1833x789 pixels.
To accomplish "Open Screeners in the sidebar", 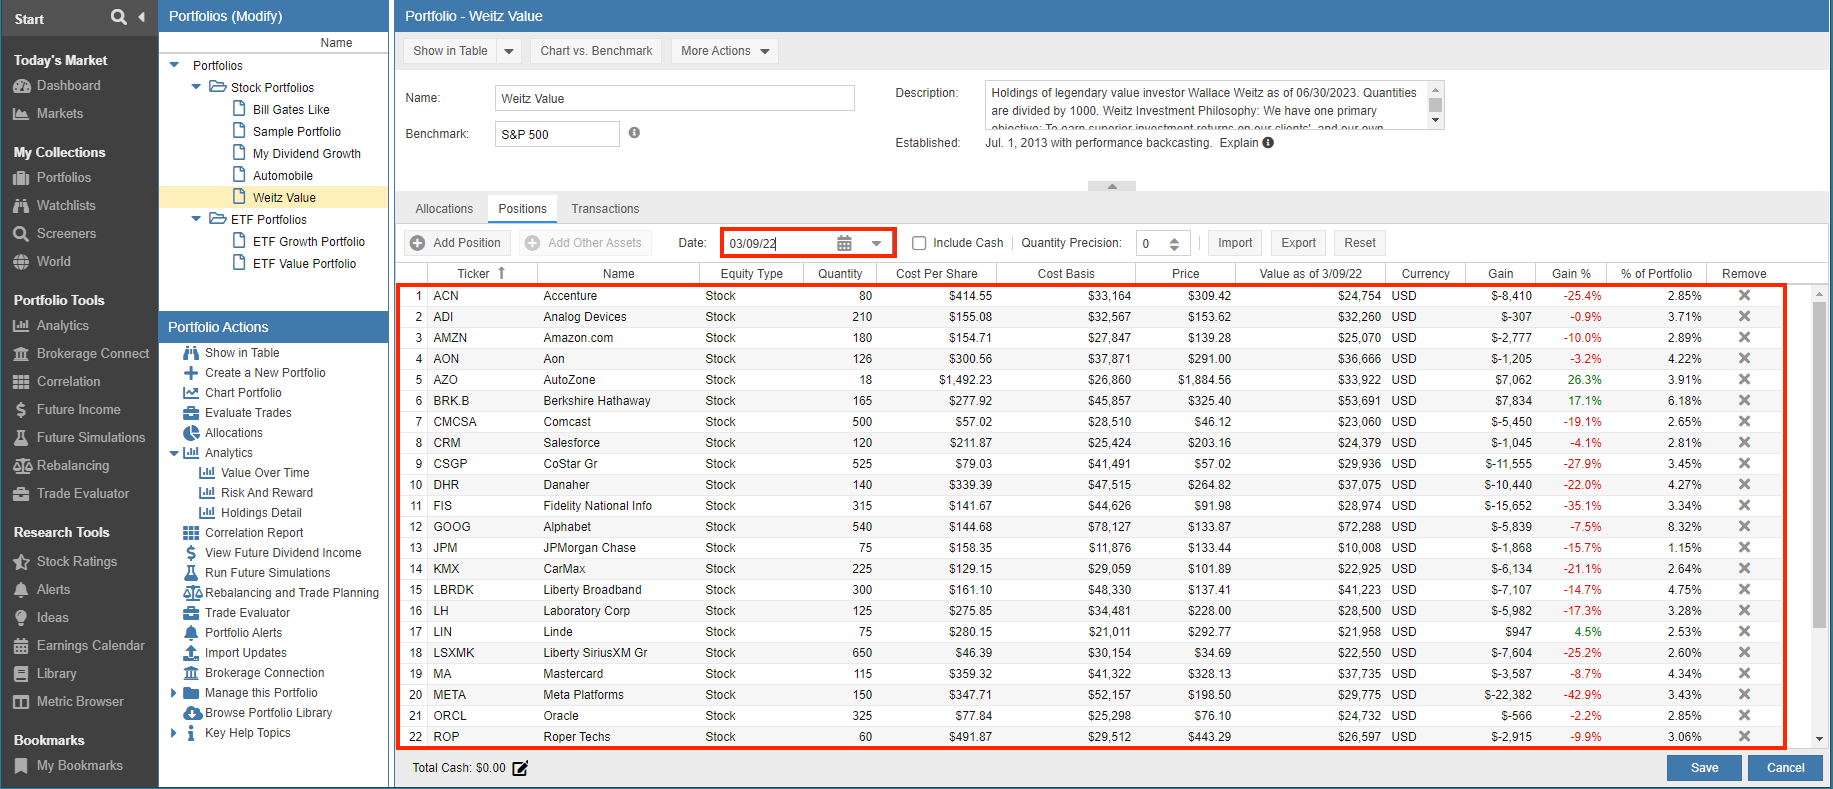I will [66, 234].
